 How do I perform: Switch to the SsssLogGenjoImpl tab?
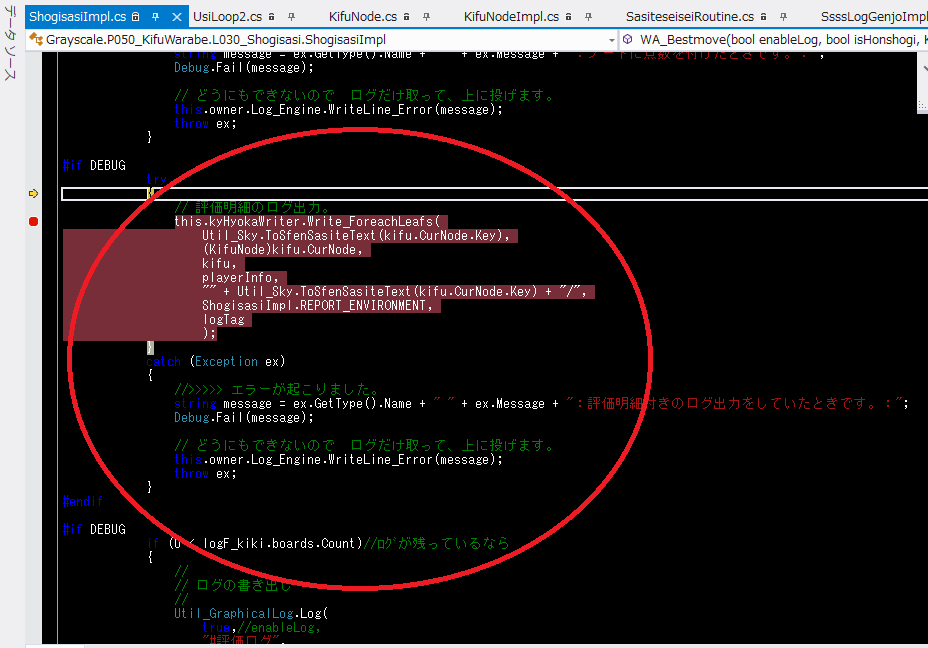point(874,17)
